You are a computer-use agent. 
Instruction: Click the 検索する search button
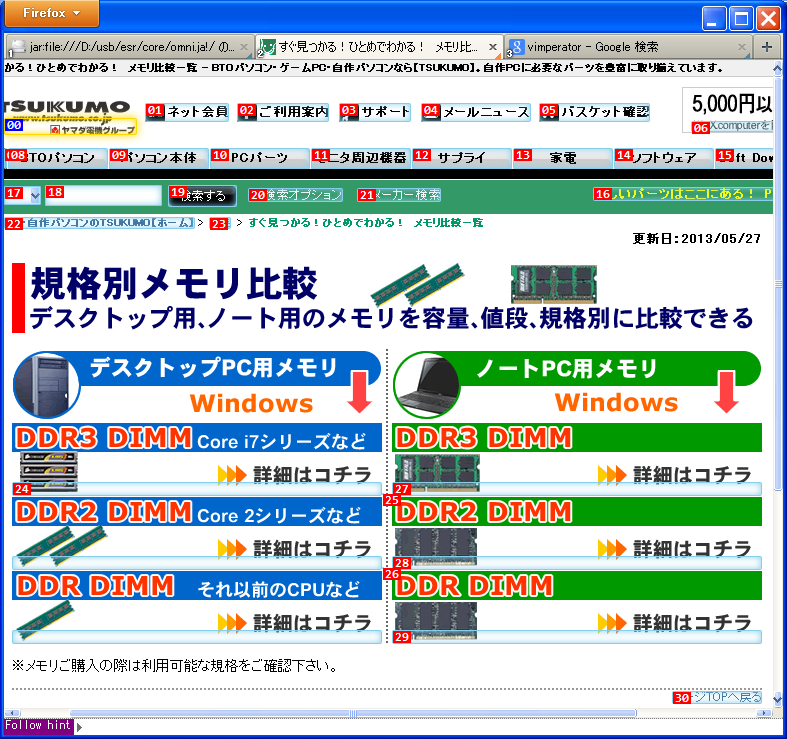pyautogui.click(x=203, y=196)
